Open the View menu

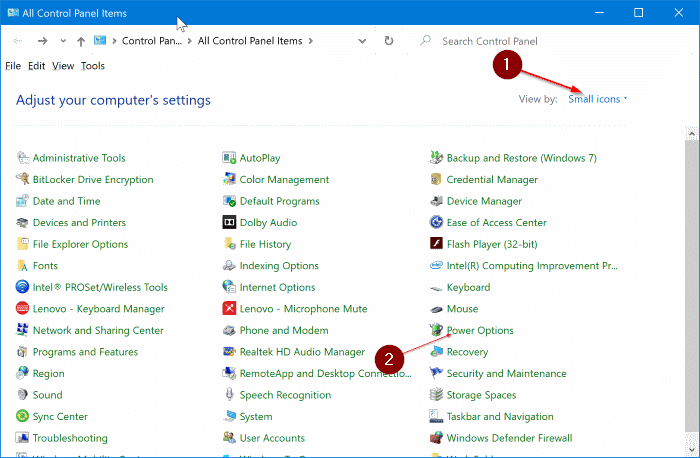click(63, 66)
